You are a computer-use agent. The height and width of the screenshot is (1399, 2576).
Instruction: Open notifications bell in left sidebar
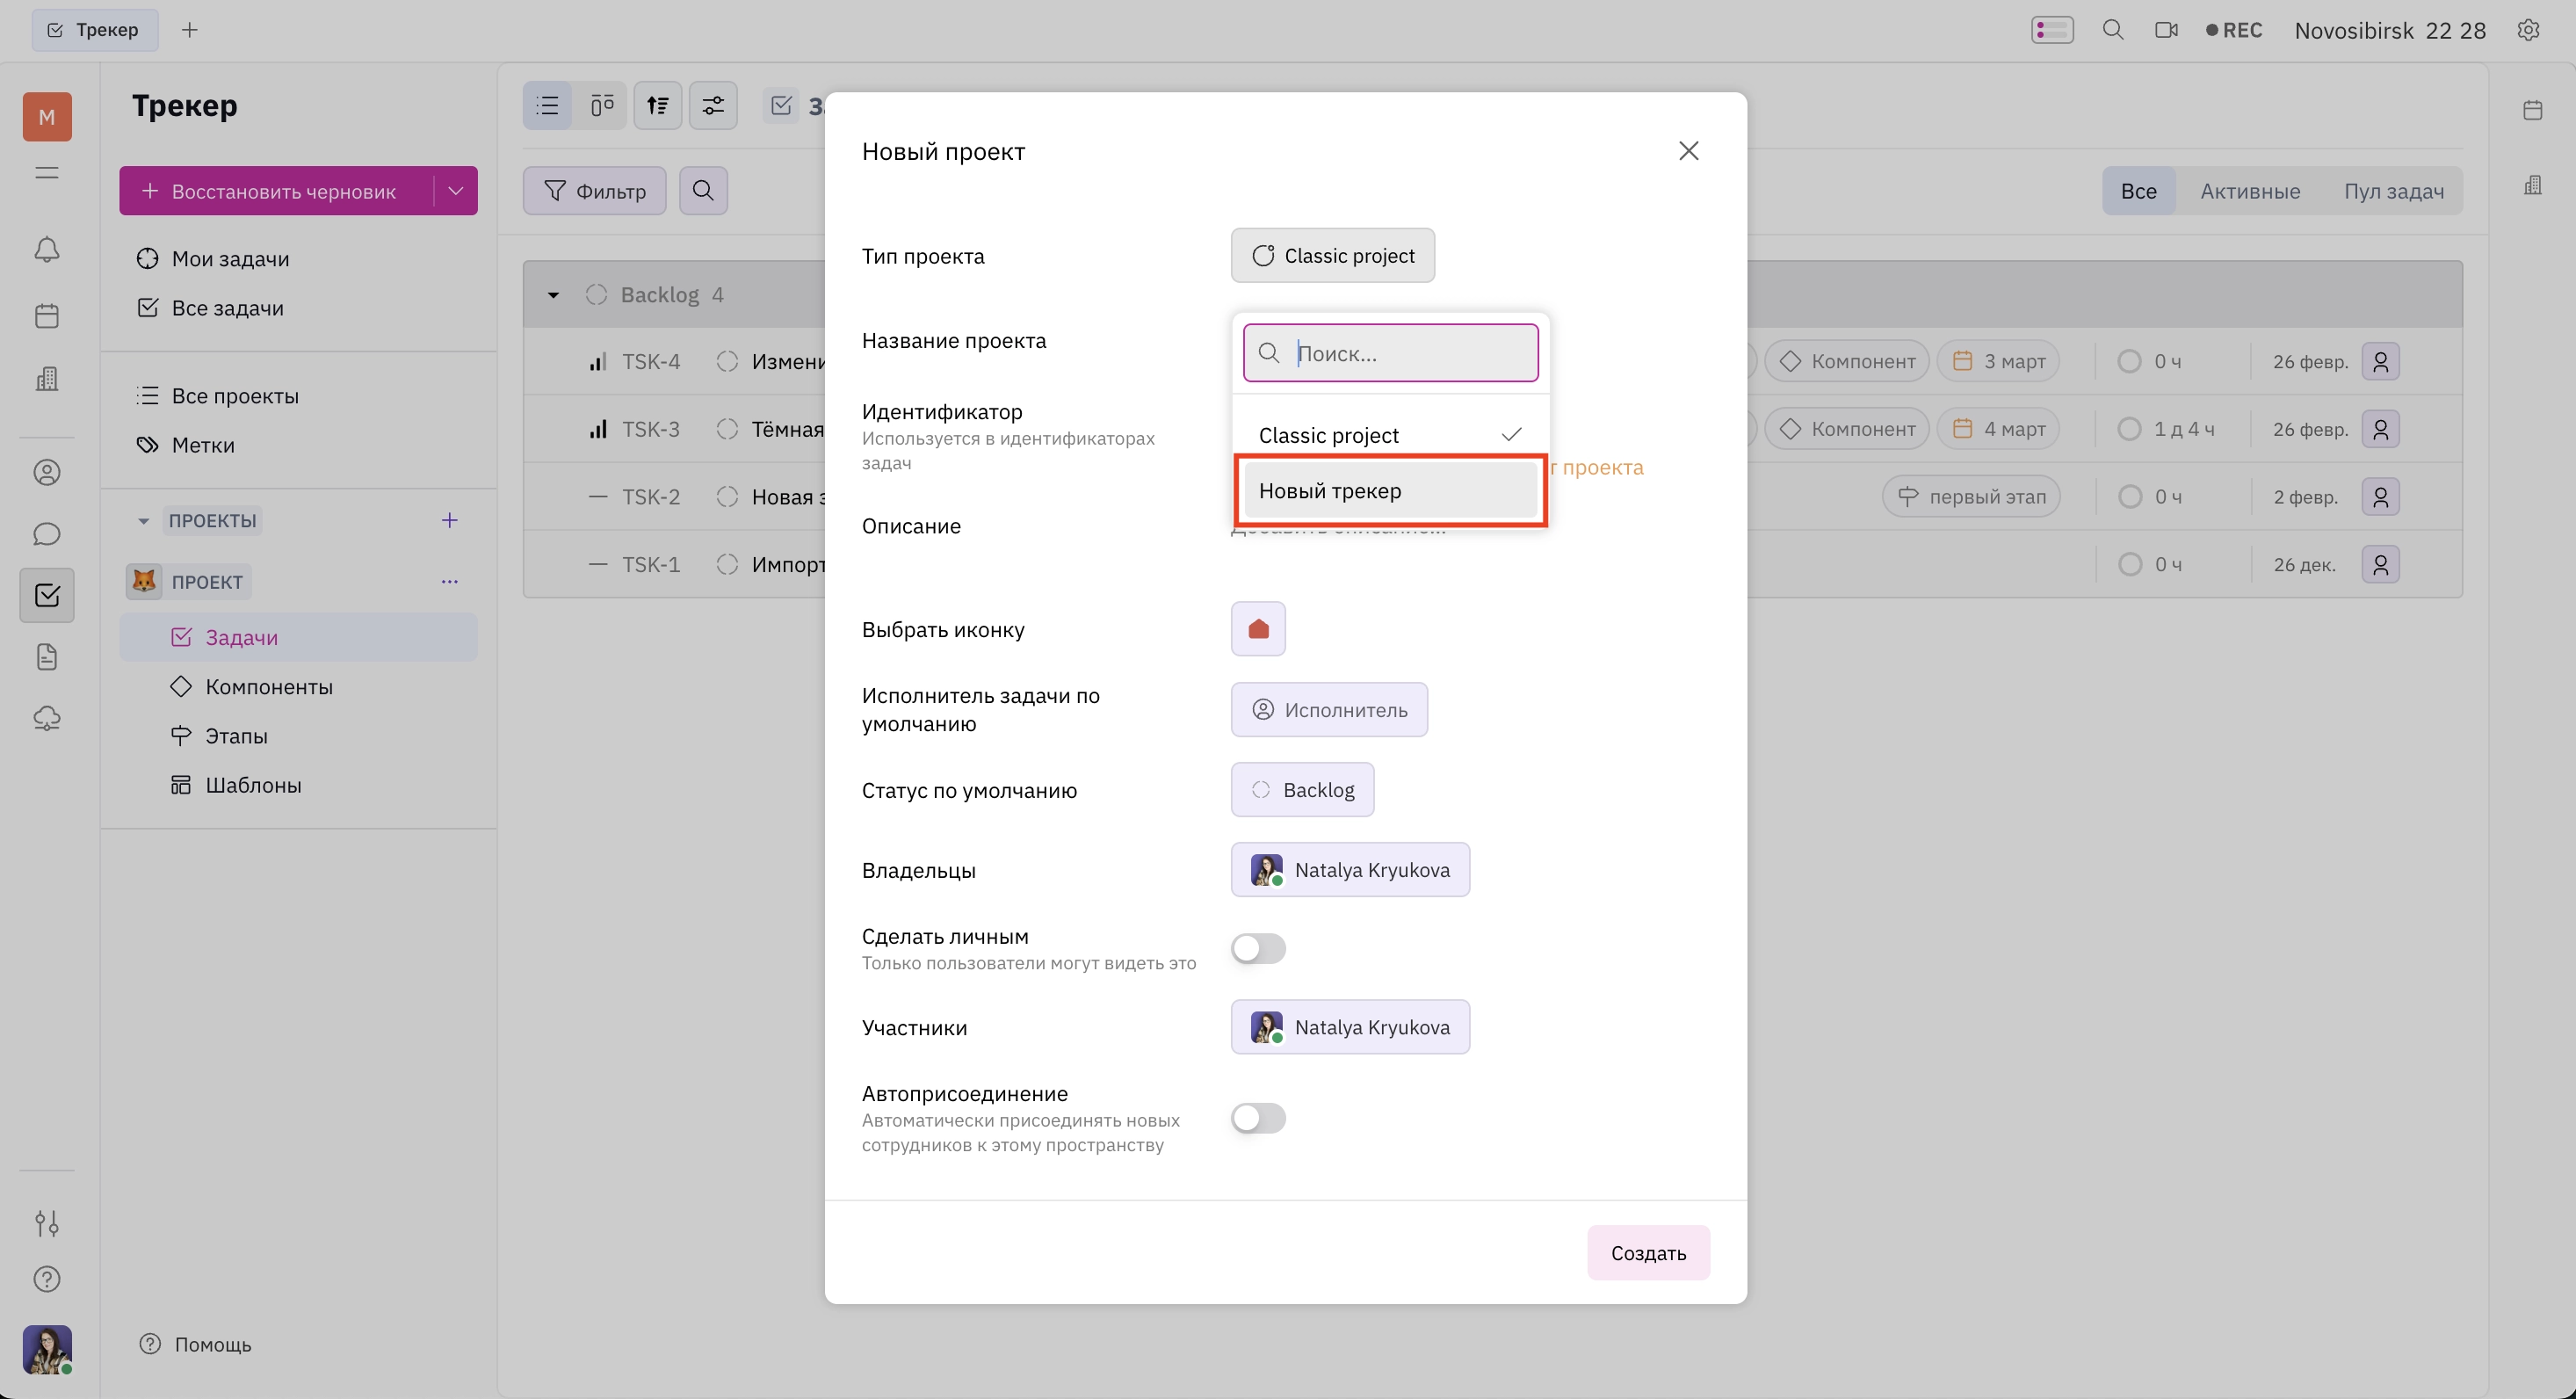coord(47,249)
